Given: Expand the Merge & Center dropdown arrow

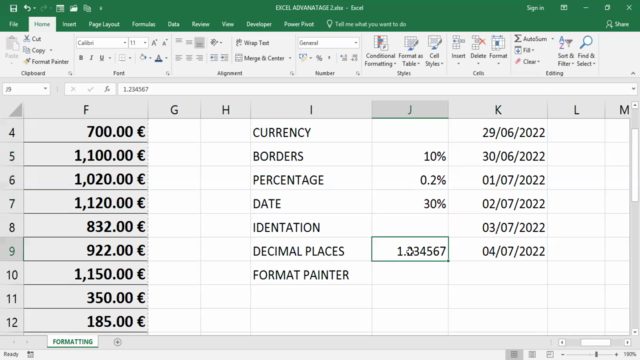Looking at the screenshot, I should point(290,58).
